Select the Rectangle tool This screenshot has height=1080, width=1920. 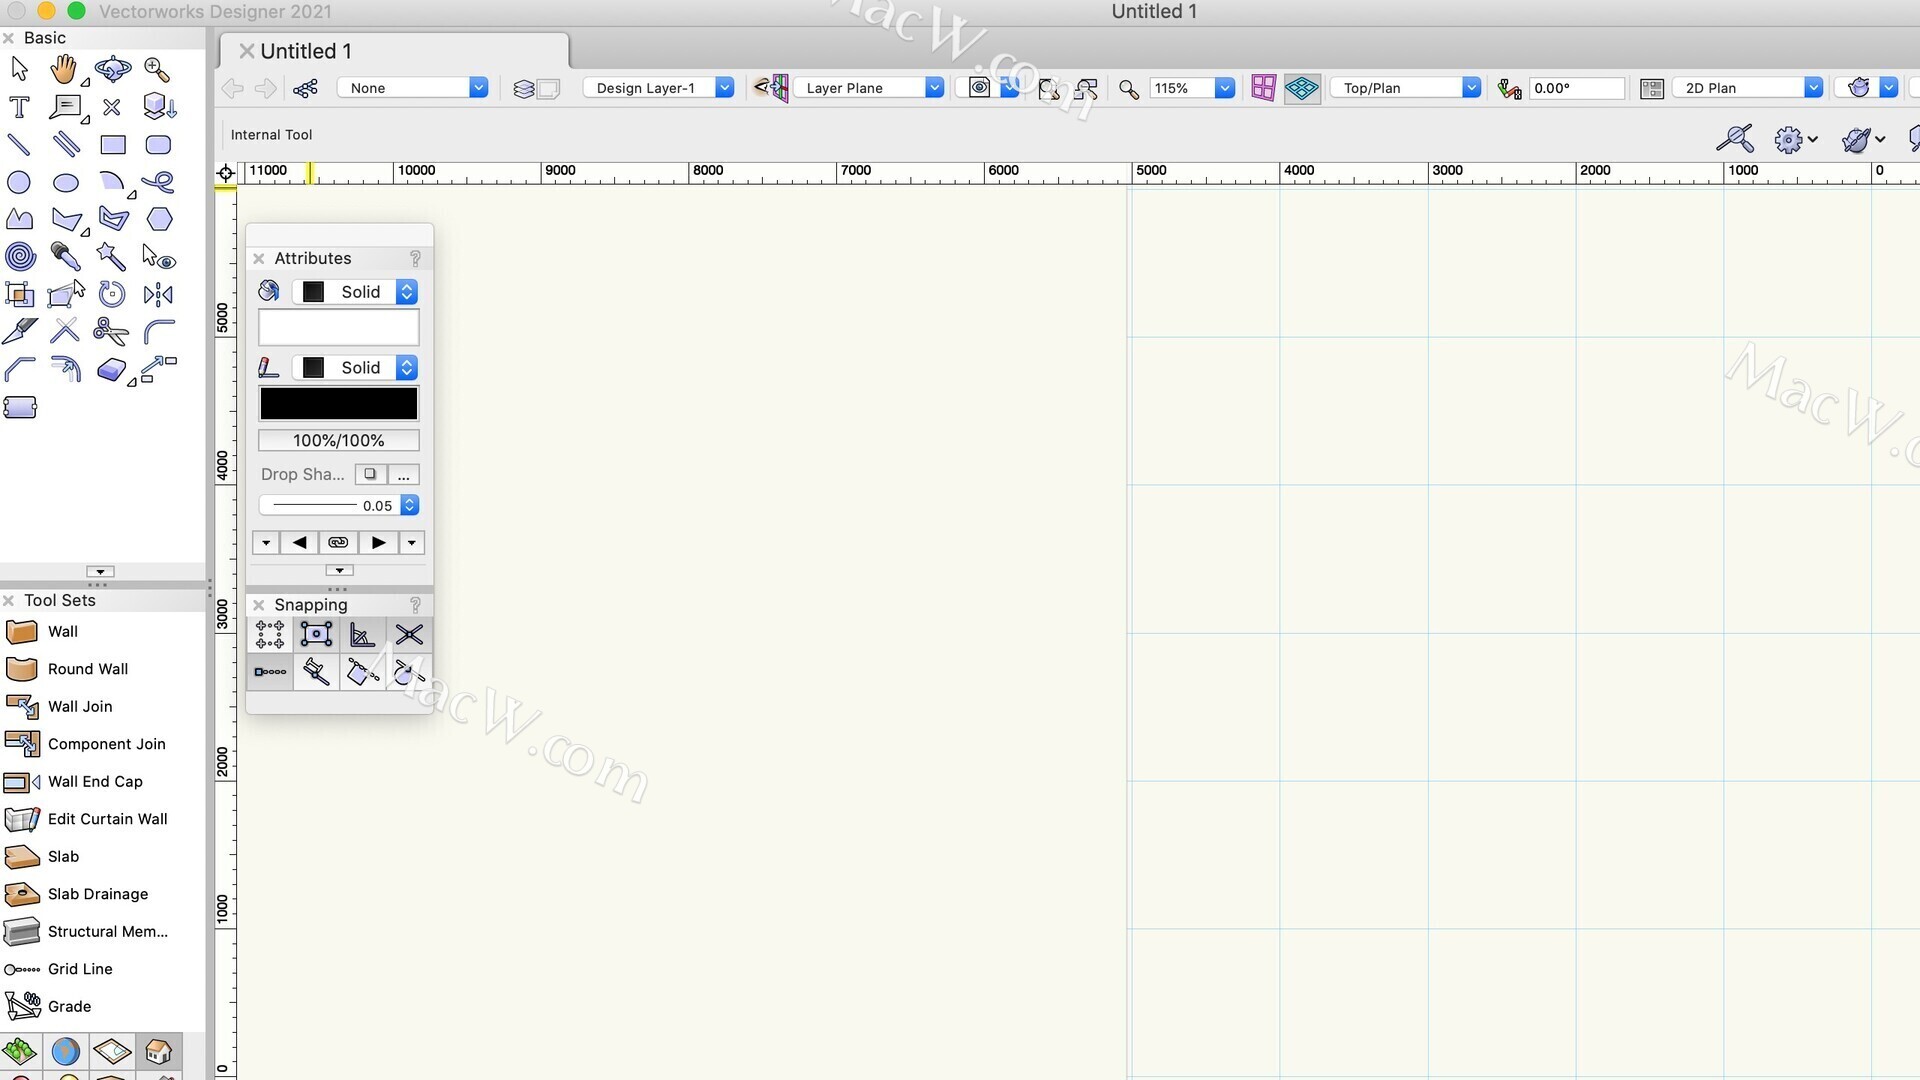[x=113, y=145]
